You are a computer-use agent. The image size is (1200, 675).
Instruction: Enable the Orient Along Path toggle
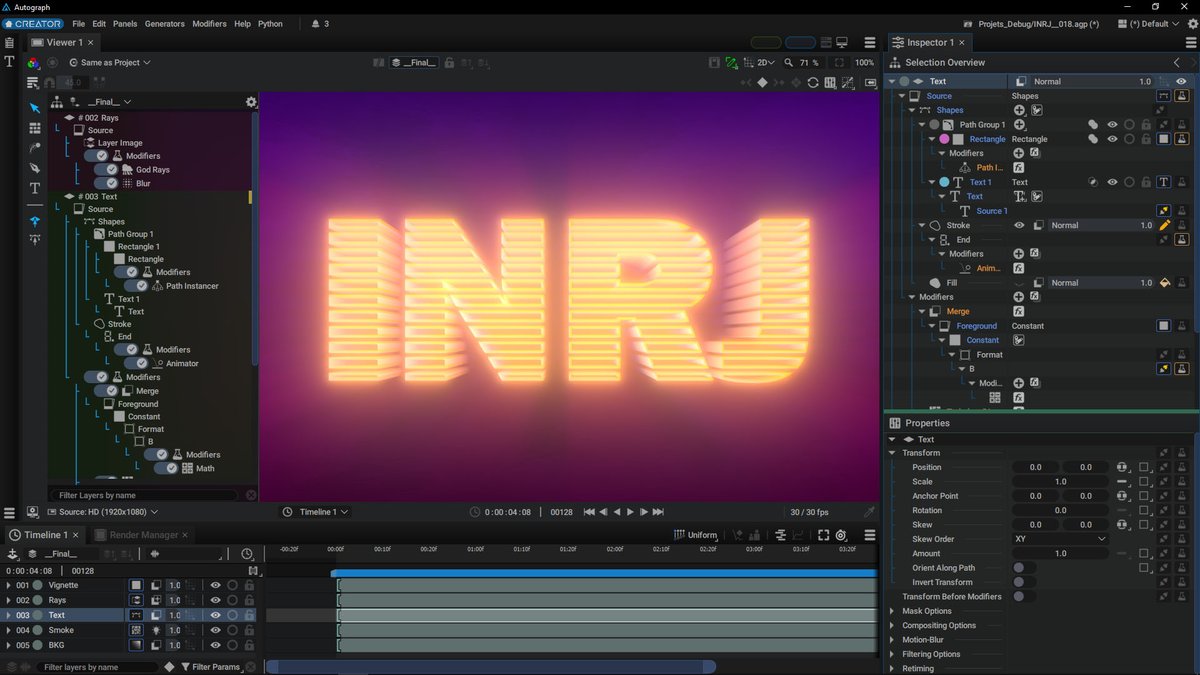point(1024,568)
